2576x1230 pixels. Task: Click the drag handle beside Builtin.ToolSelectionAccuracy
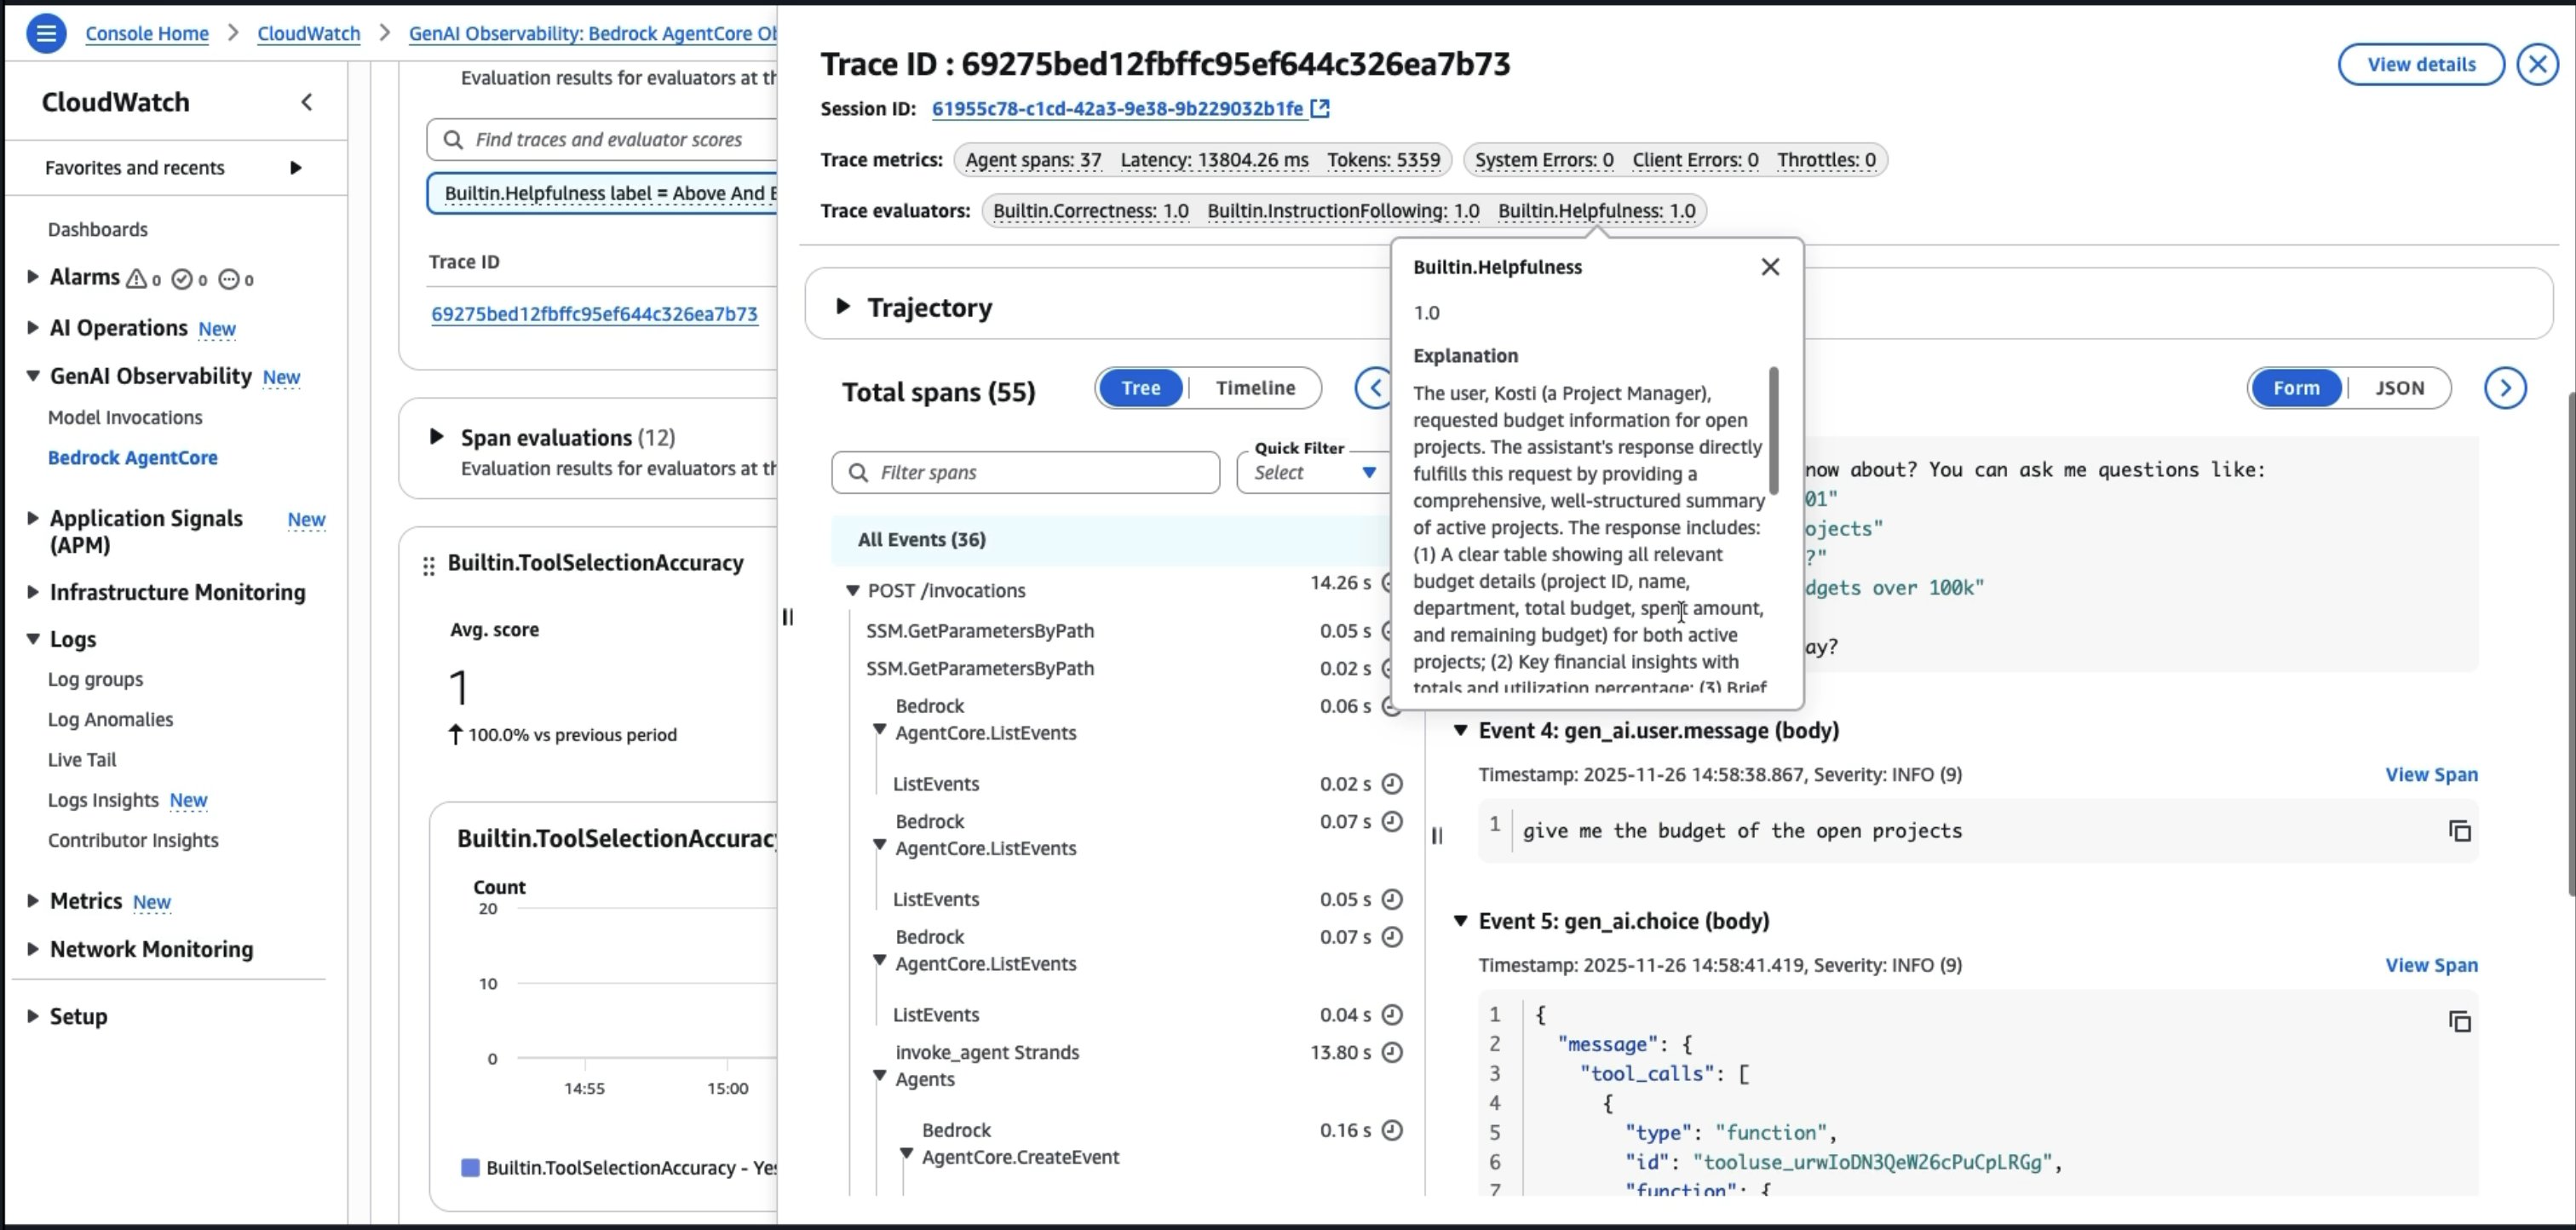(x=429, y=566)
